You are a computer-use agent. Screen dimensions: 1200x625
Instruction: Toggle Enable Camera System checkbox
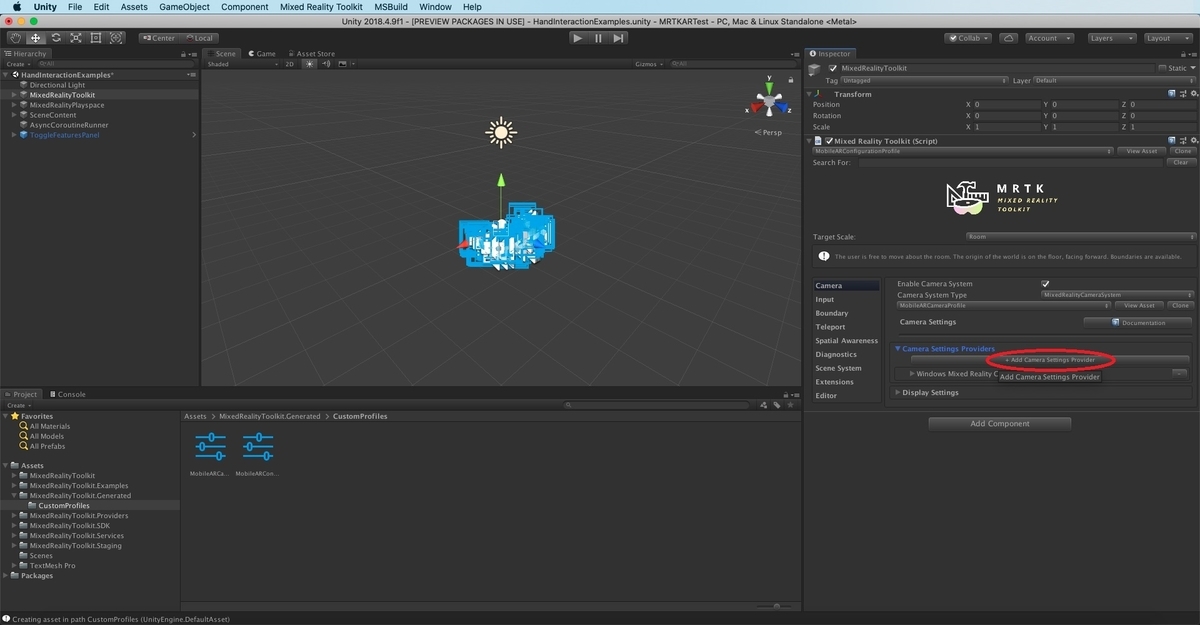tap(1046, 284)
